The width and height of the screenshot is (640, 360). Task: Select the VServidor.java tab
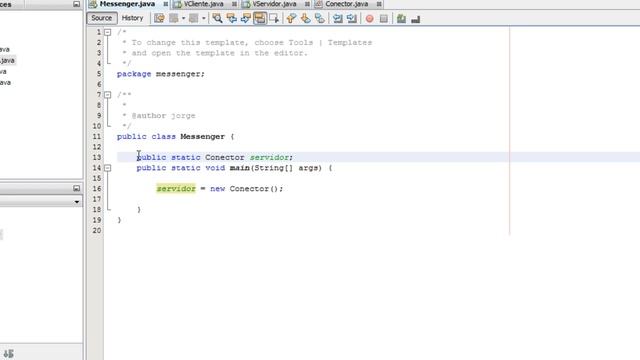pos(274,4)
